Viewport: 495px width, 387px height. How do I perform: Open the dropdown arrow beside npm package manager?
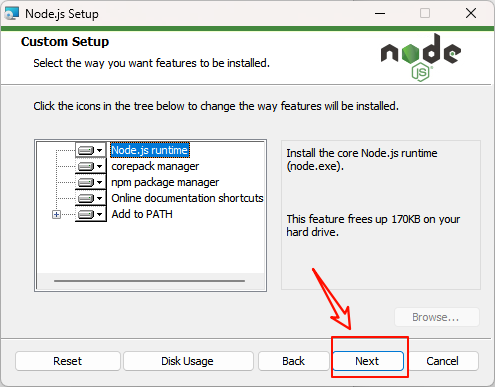tap(99, 183)
